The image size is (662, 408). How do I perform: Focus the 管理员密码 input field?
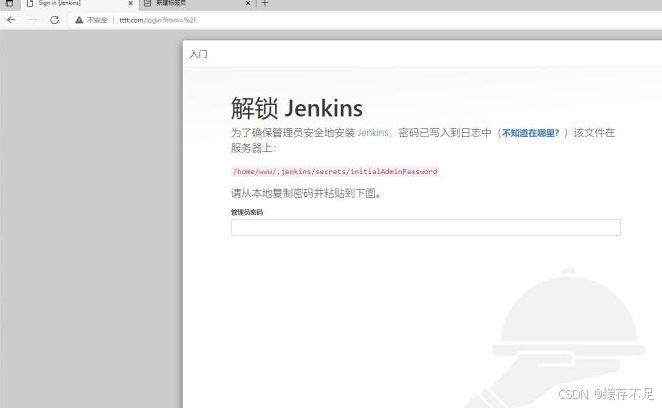point(426,227)
